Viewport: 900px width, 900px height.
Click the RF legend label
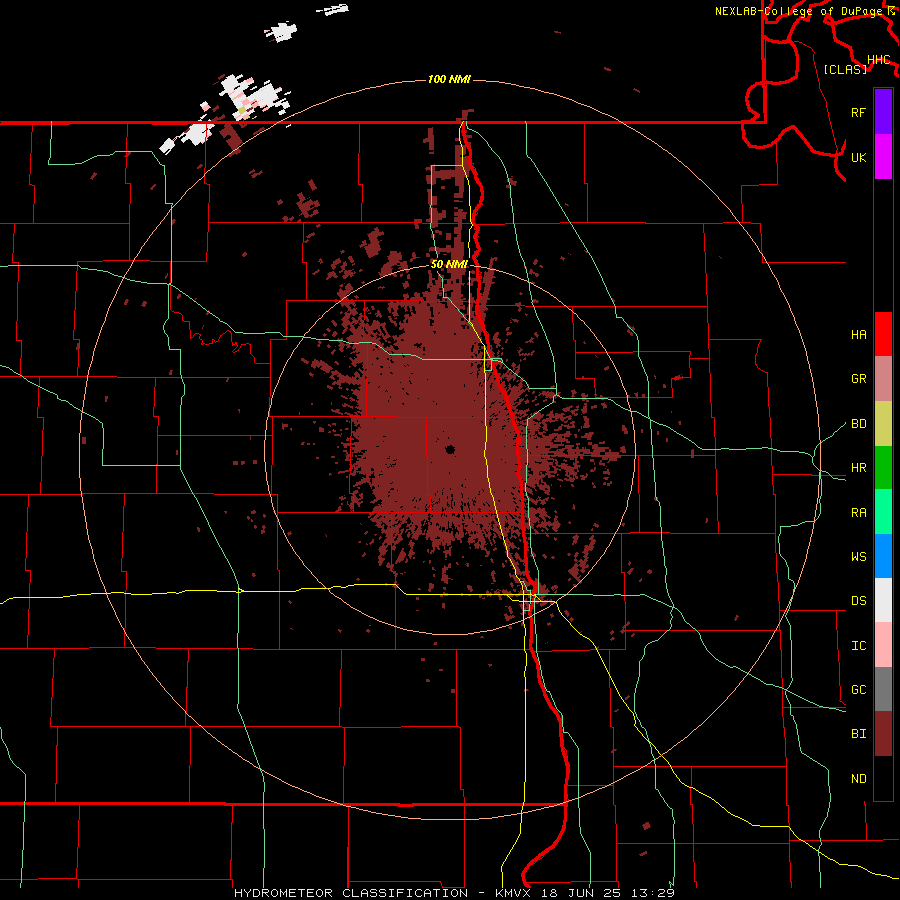point(859,112)
